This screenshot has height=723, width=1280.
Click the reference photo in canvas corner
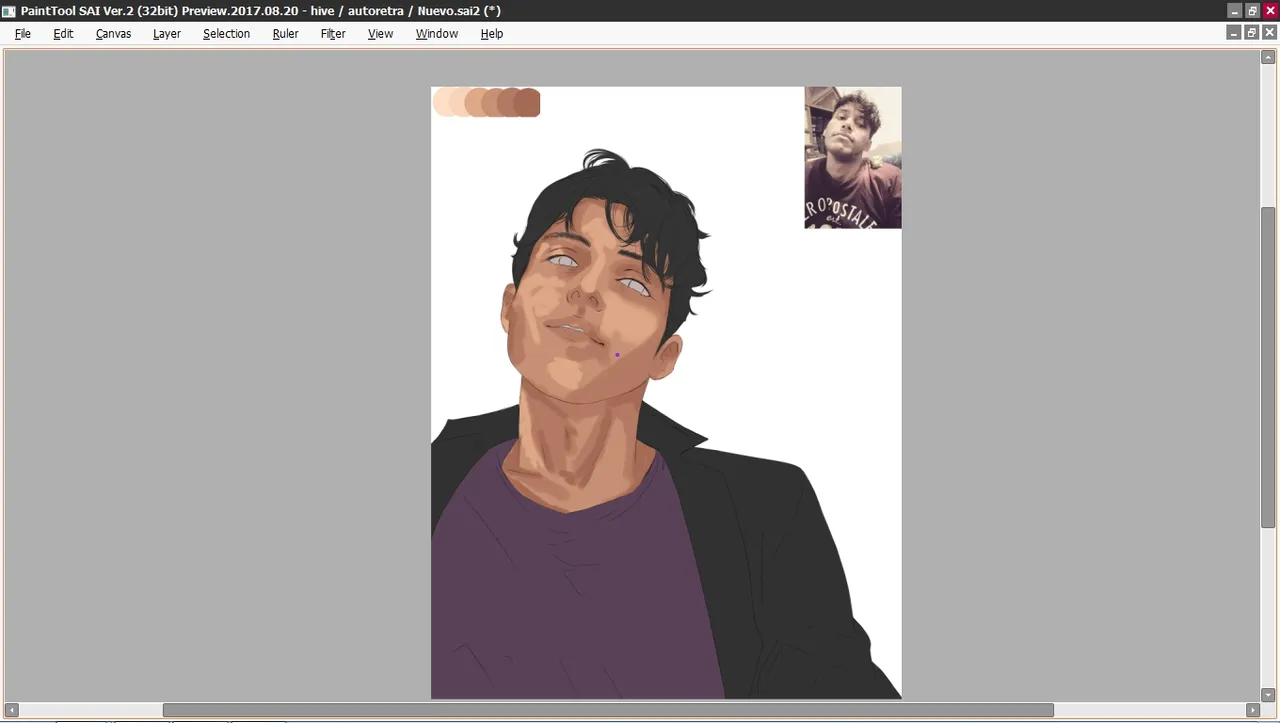[x=853, y=157]
